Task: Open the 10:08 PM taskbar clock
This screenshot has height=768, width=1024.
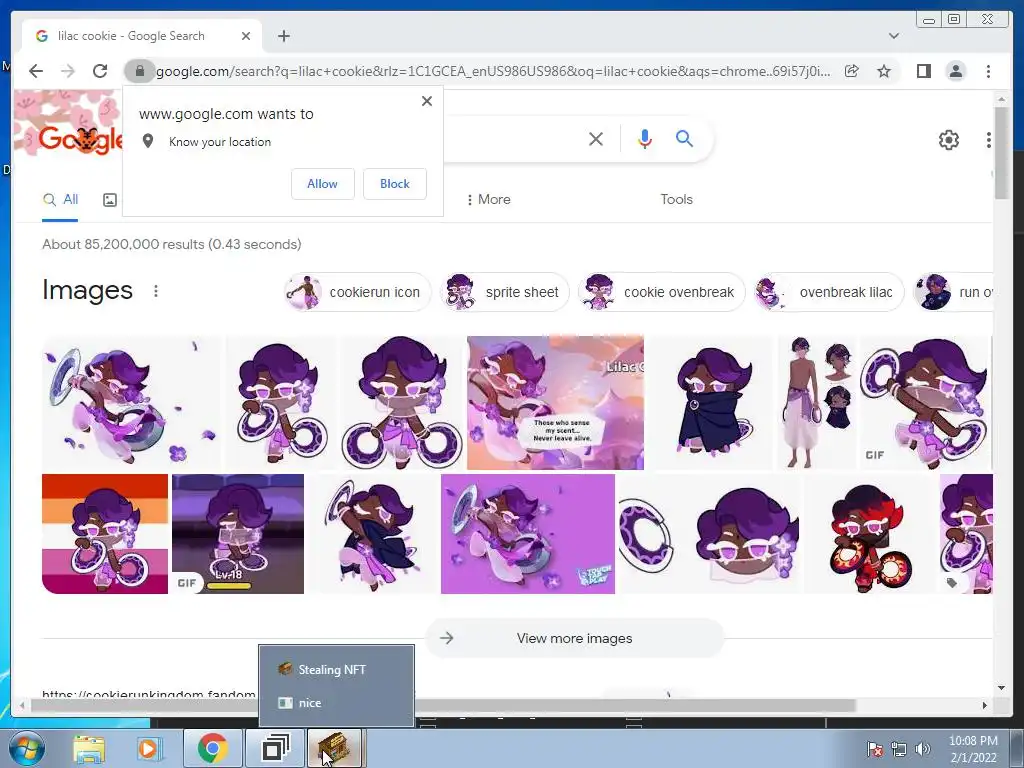Action: pyautogui.click(x=973, y=749)
